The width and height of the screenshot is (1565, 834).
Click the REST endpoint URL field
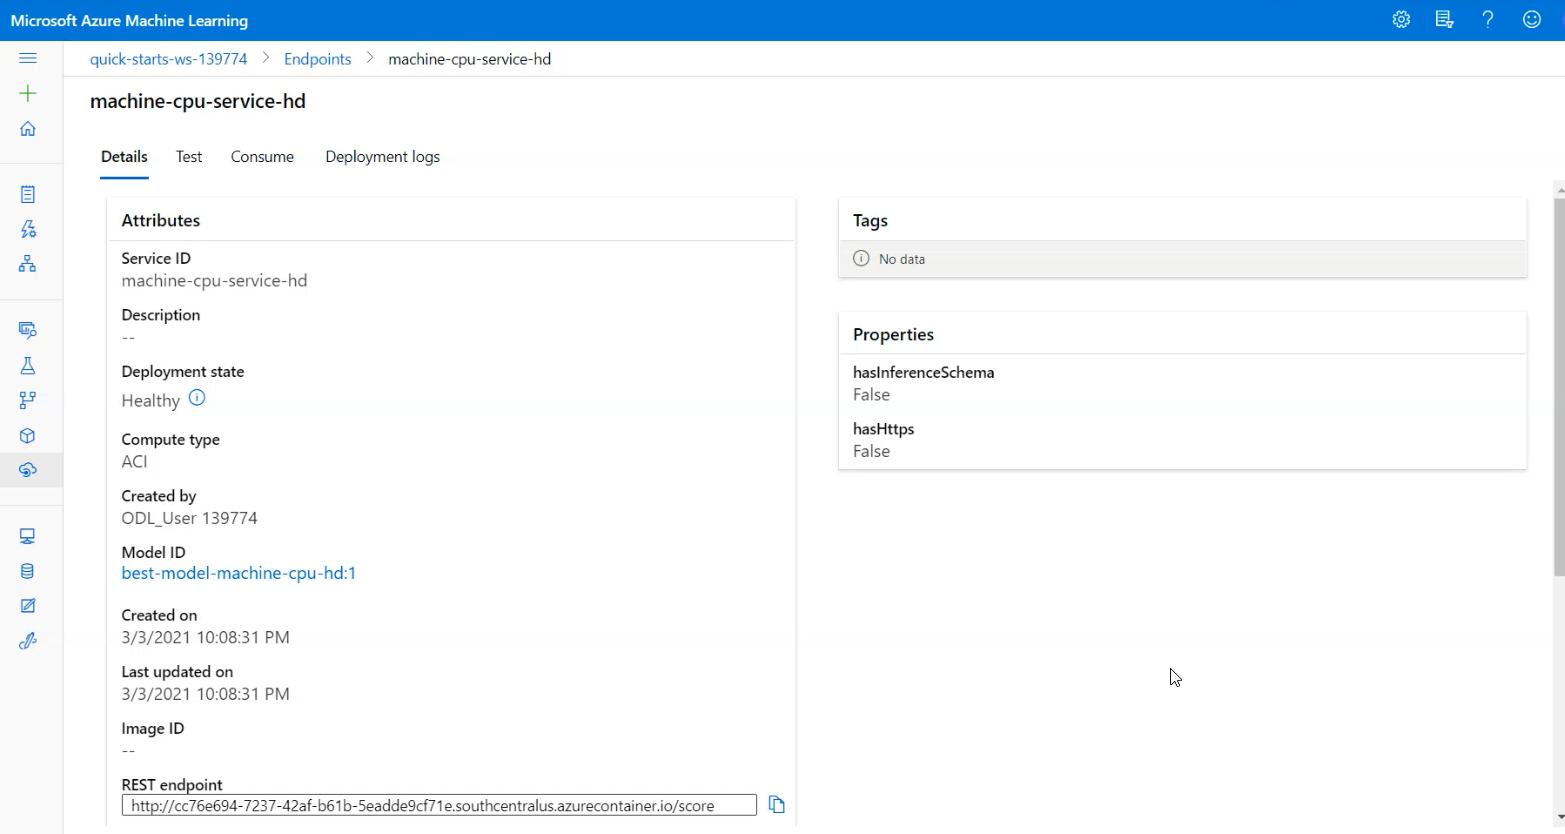pos(439,805)
